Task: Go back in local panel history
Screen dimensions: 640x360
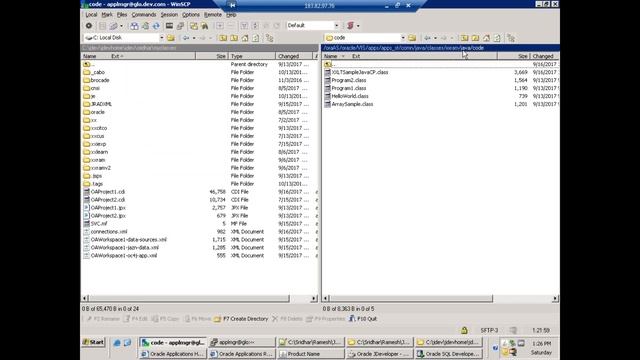Action: tap(186, 38)
